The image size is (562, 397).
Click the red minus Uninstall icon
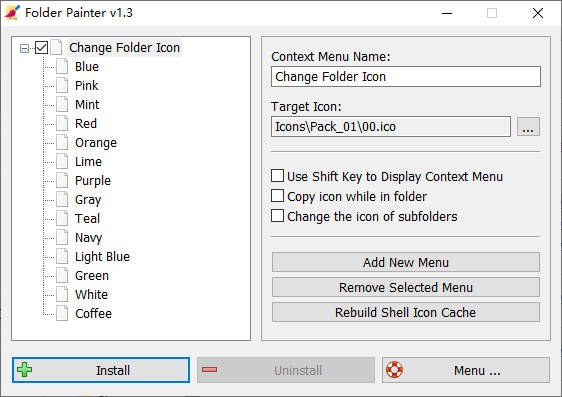[x=209, y=369]
